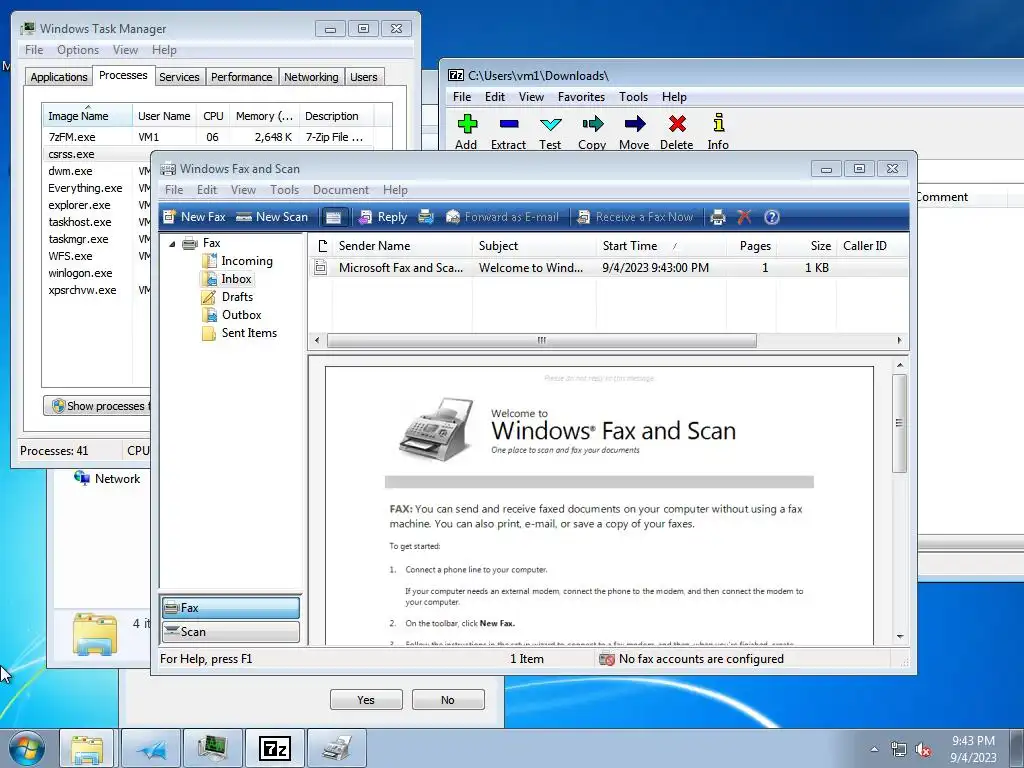This screenshot has height=768, width=1024.
Task: Open the Fax and Scan Help menu
Action: coord(395,190)
